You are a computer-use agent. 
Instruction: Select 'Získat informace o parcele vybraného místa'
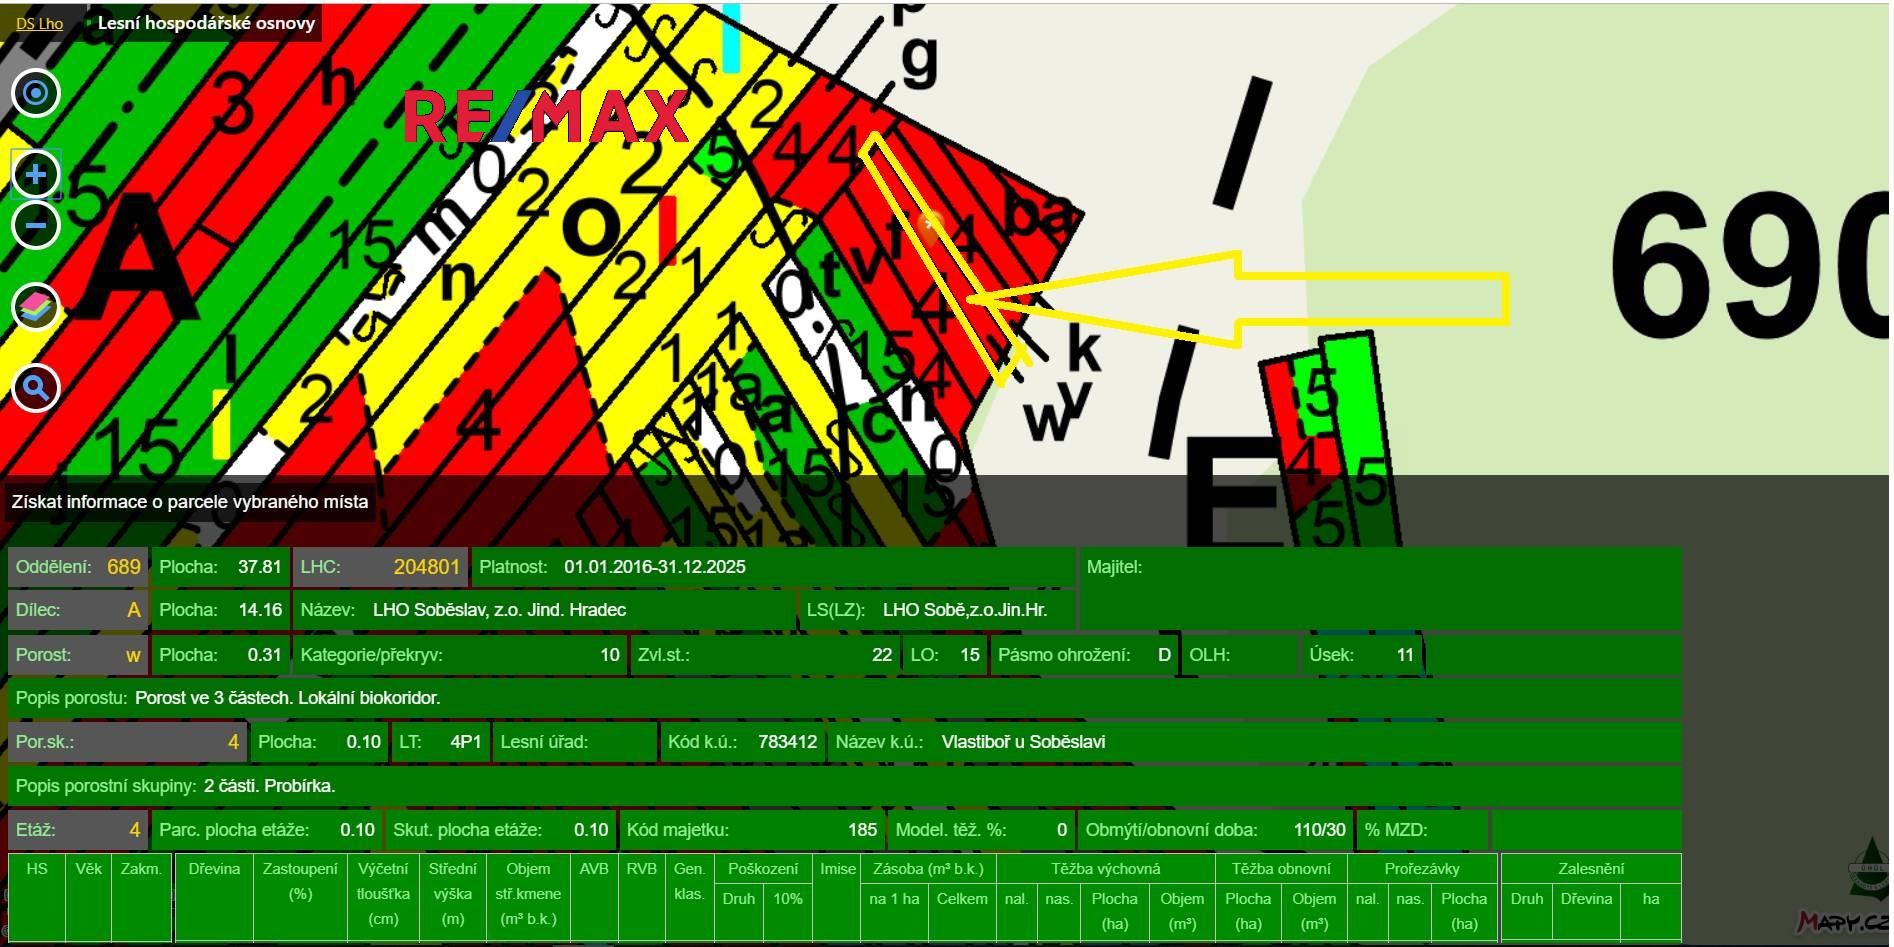190,502
